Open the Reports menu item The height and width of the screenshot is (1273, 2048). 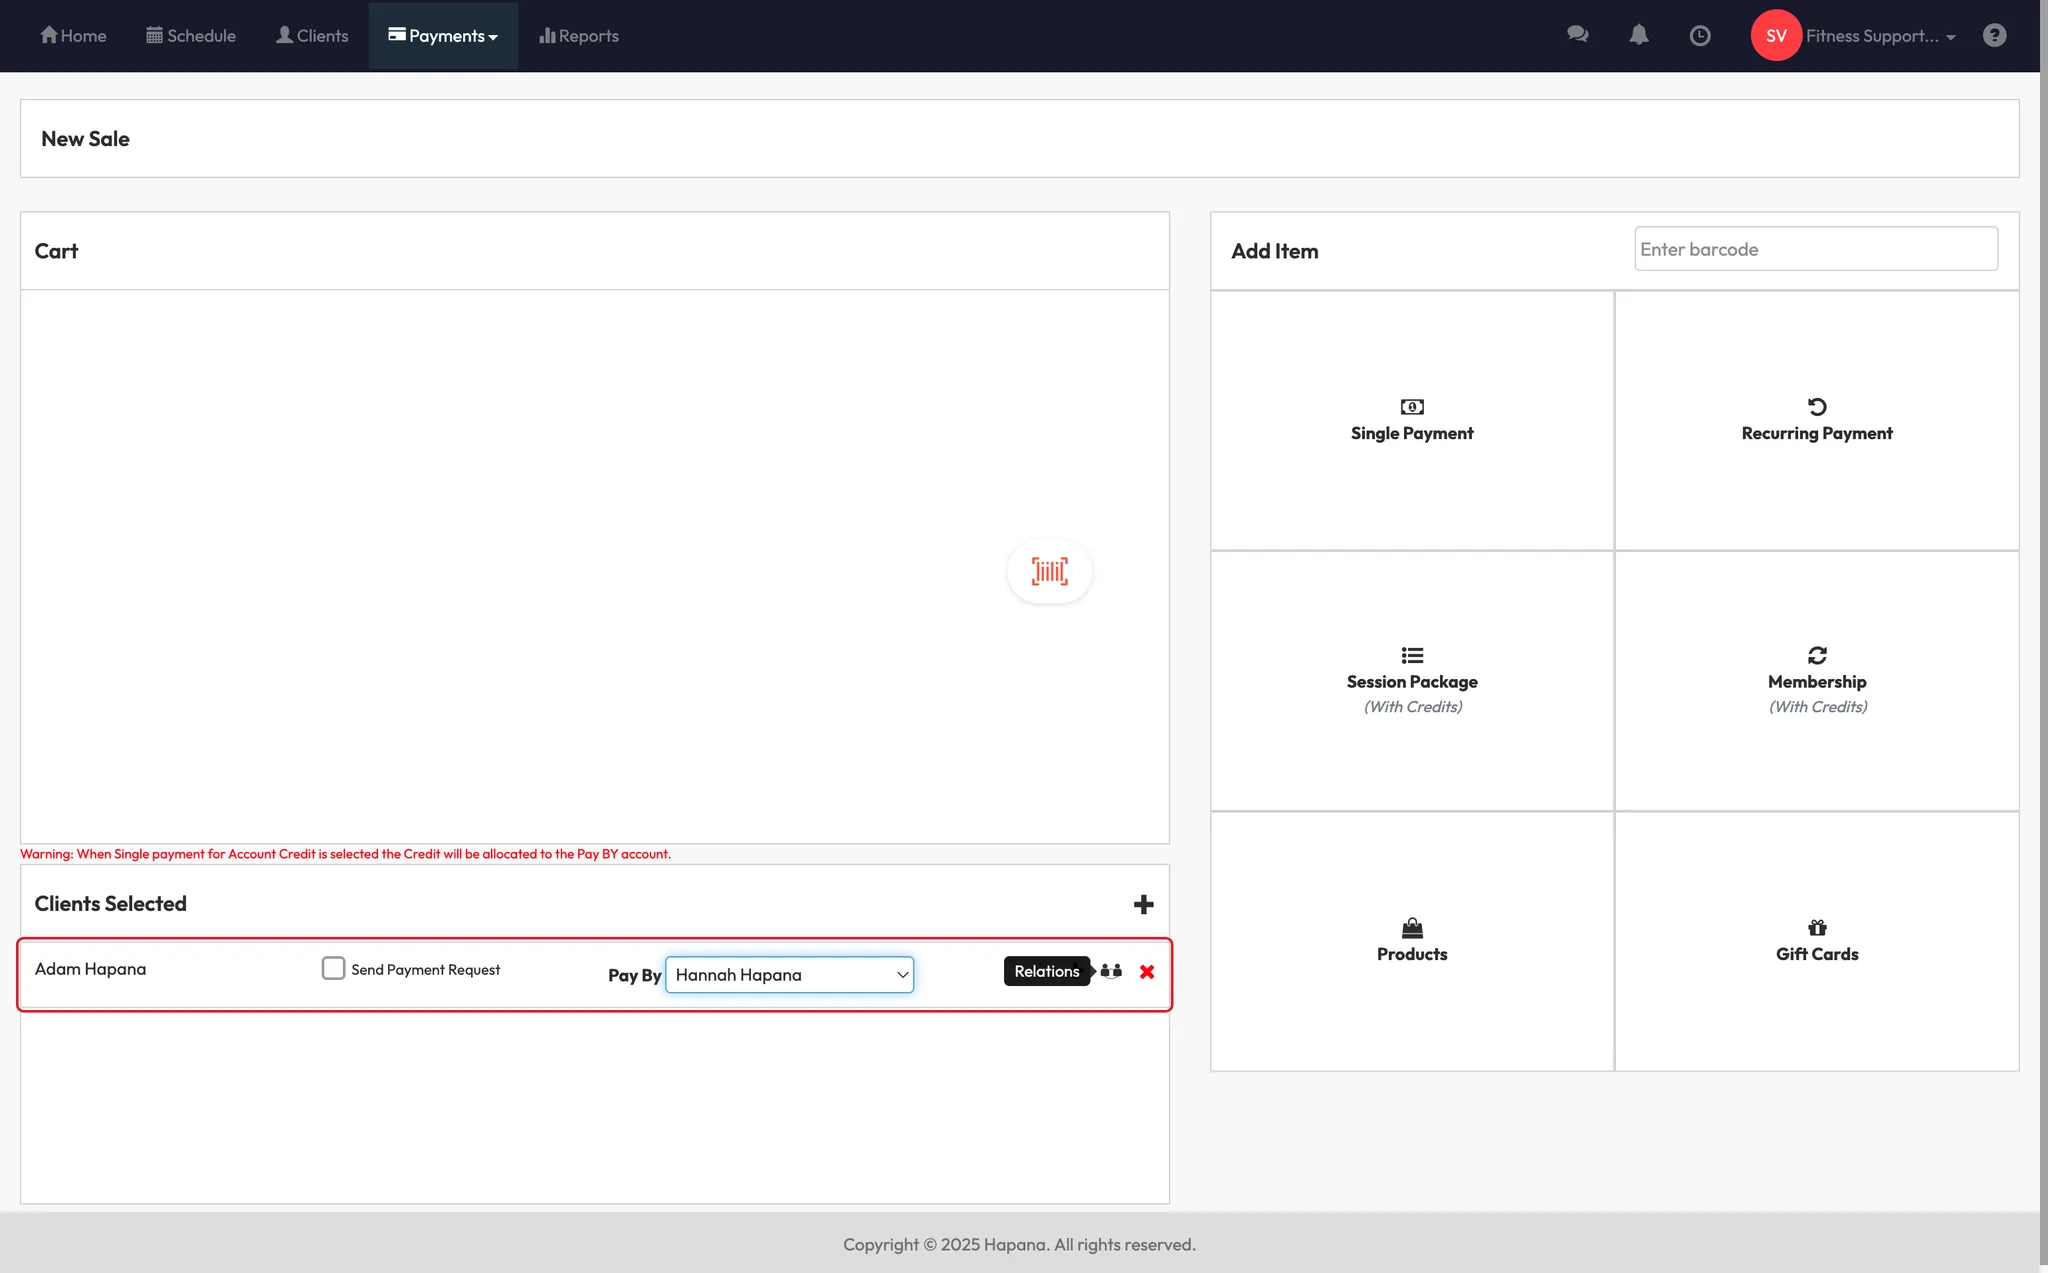tap(579, 36)
